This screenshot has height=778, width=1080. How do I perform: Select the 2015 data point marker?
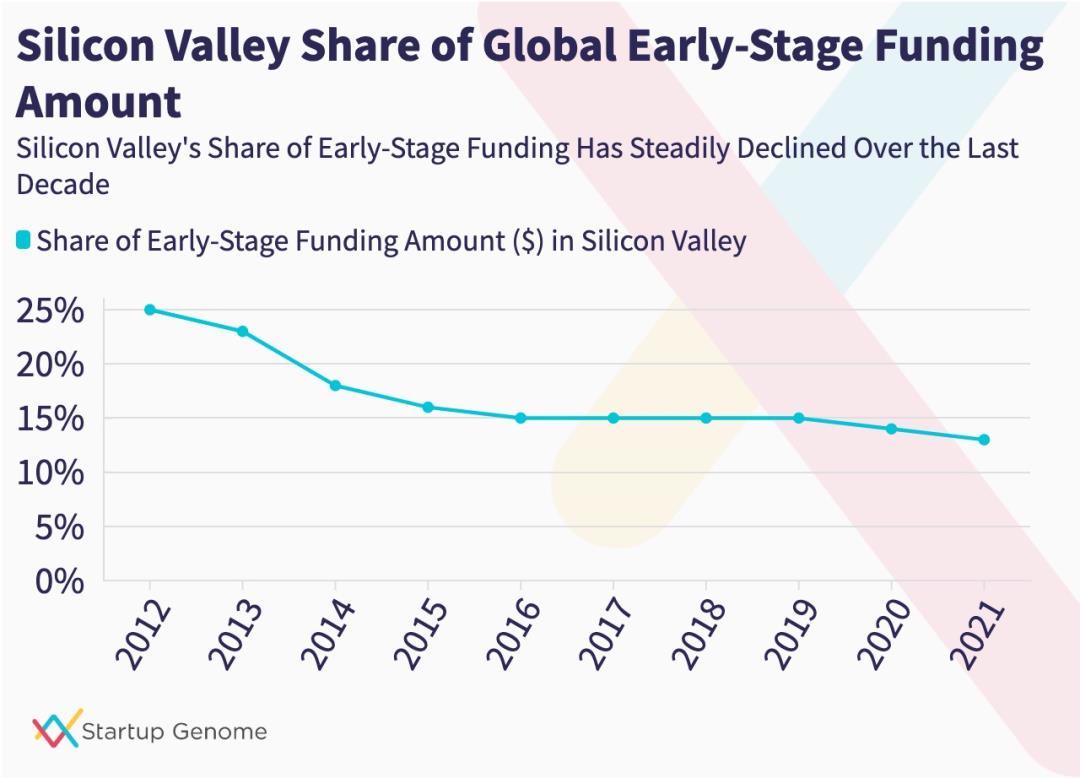coord(428,407)
